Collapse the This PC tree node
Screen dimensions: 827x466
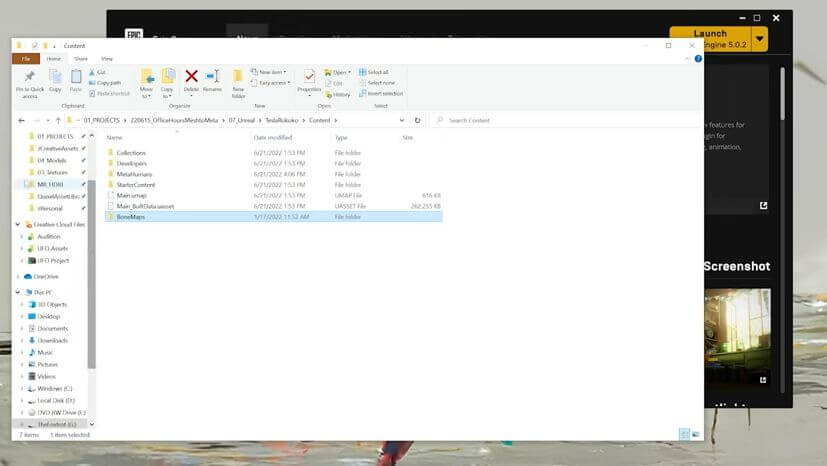[17, 292]
